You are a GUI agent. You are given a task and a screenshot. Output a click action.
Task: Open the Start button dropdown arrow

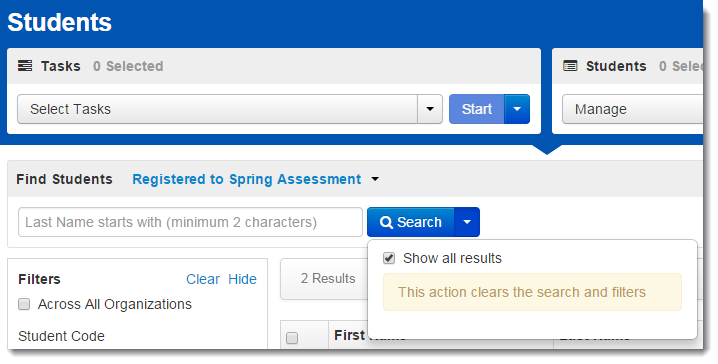tap(517, 109)
